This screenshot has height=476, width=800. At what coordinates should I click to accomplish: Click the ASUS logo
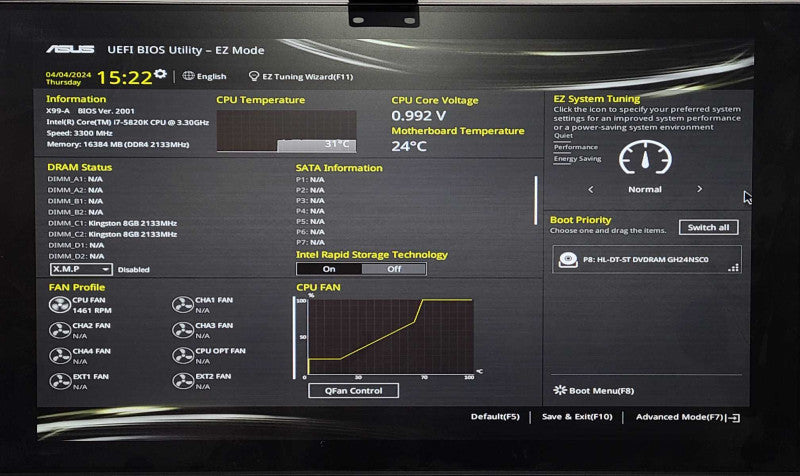pyautogui.click(x=70, y=49)
